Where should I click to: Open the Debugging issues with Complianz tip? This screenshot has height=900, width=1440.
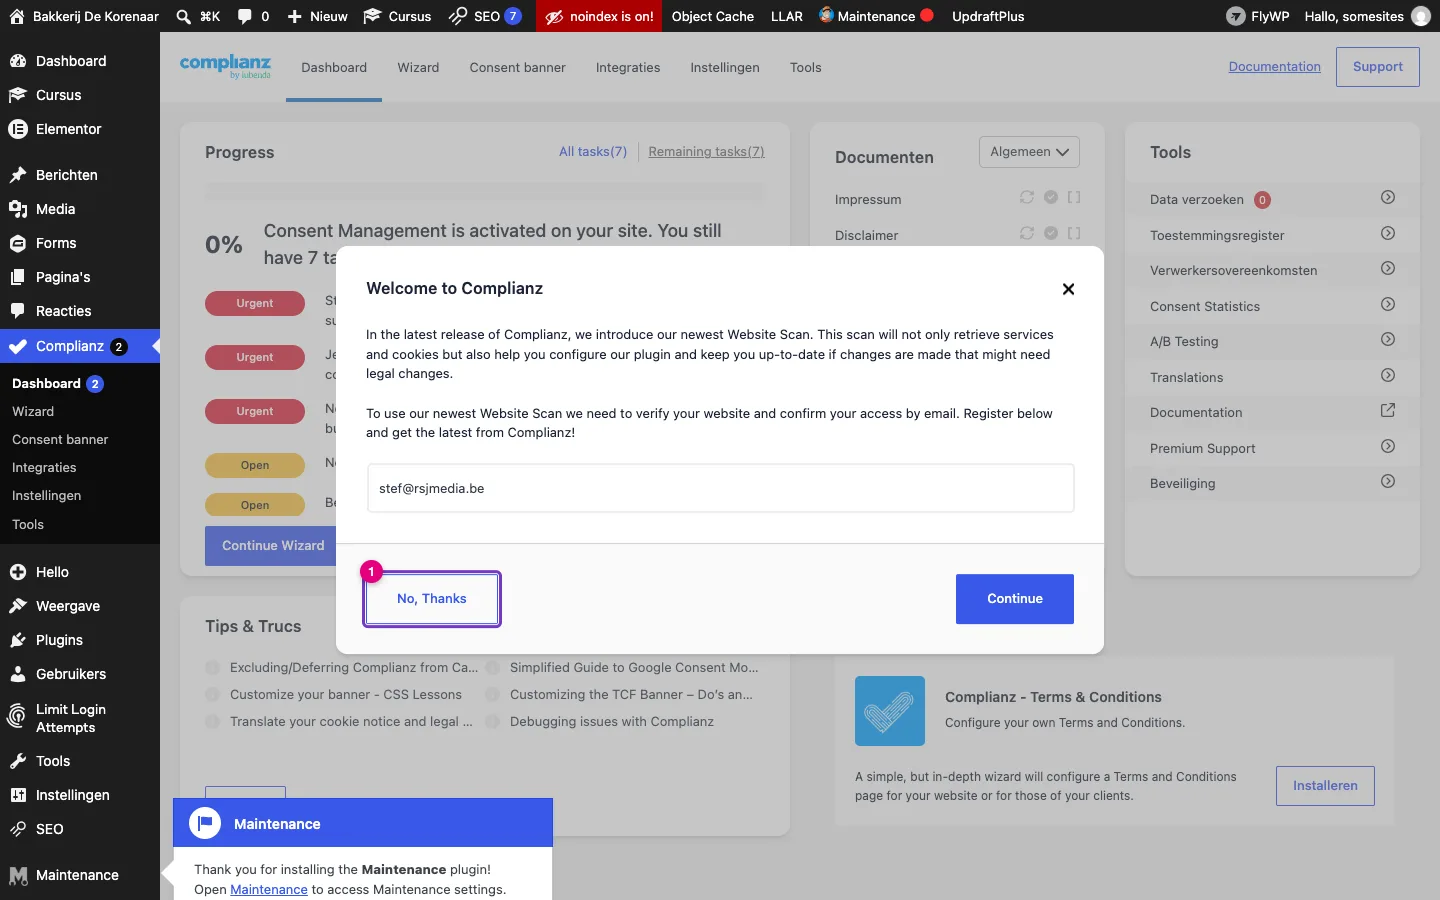tap(612, 722)
